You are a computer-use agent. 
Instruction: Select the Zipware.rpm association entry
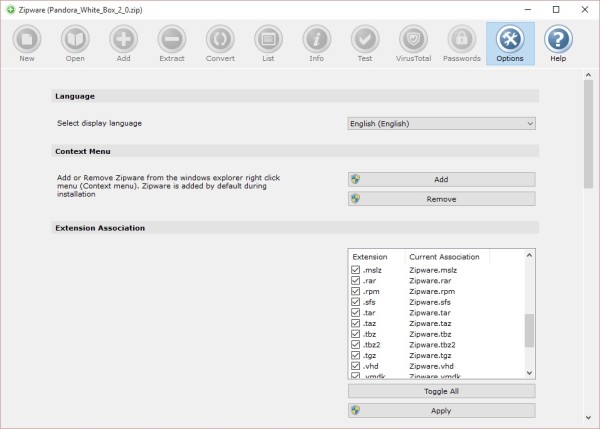tap(432, 291)
